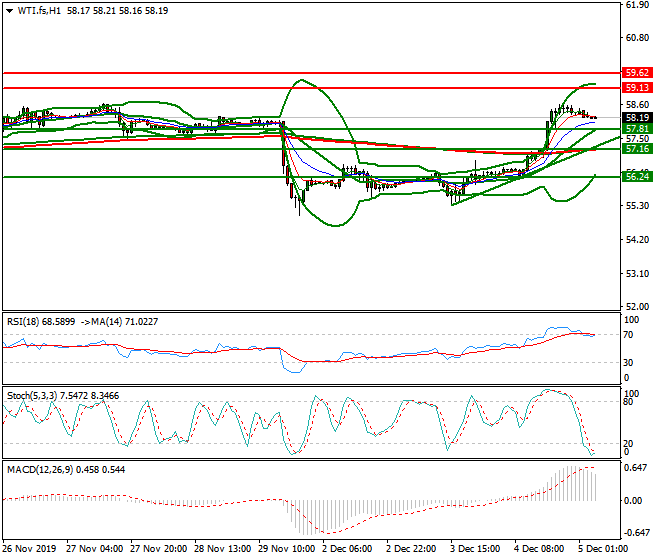Click the 3 Dec 15:00 time label

475,549
